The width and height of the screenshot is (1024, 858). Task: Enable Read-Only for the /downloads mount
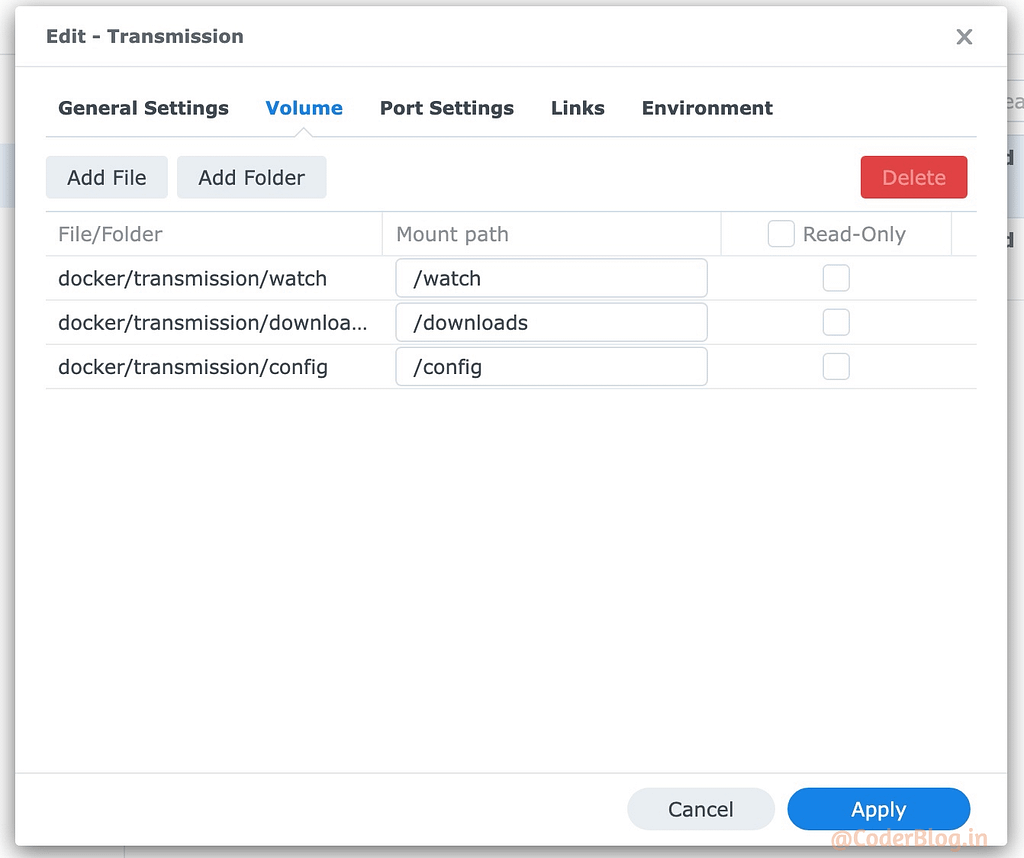point(836,323)
